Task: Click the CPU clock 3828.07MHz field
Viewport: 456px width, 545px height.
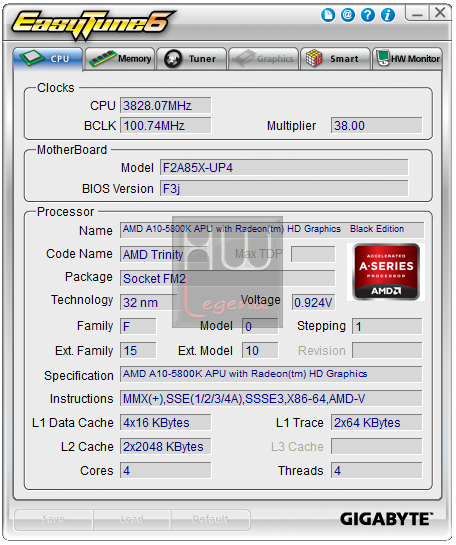Action: [x=165, y=105]
